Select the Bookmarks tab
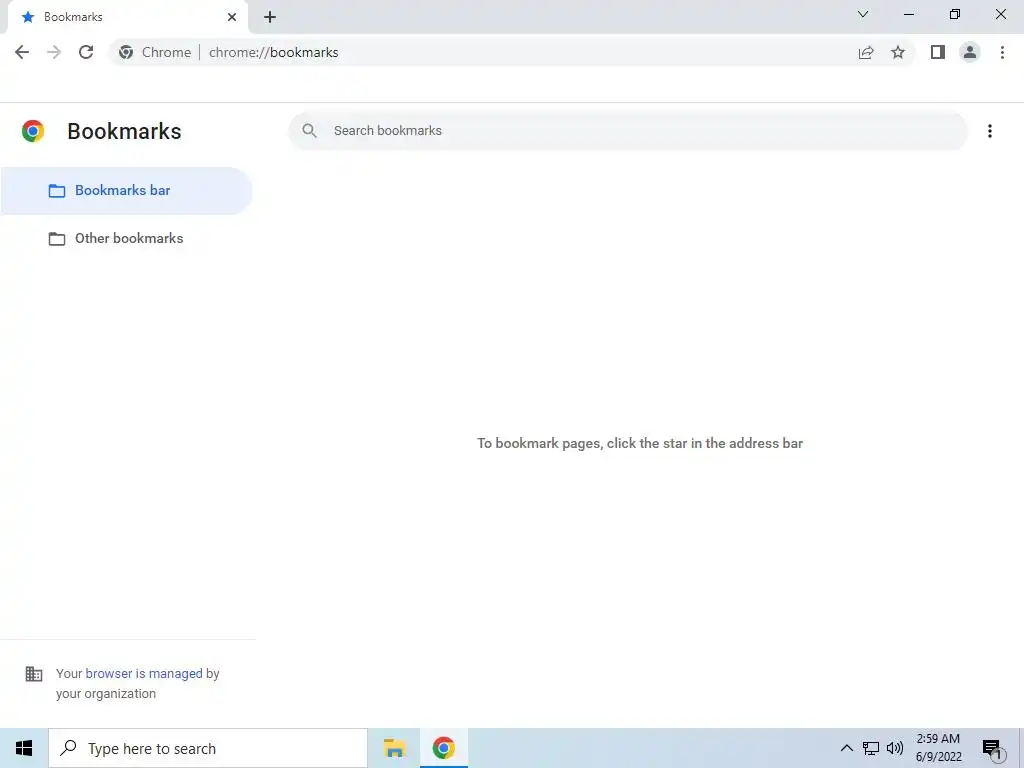This screenshot has width=1024, height=768. [127, 17]
